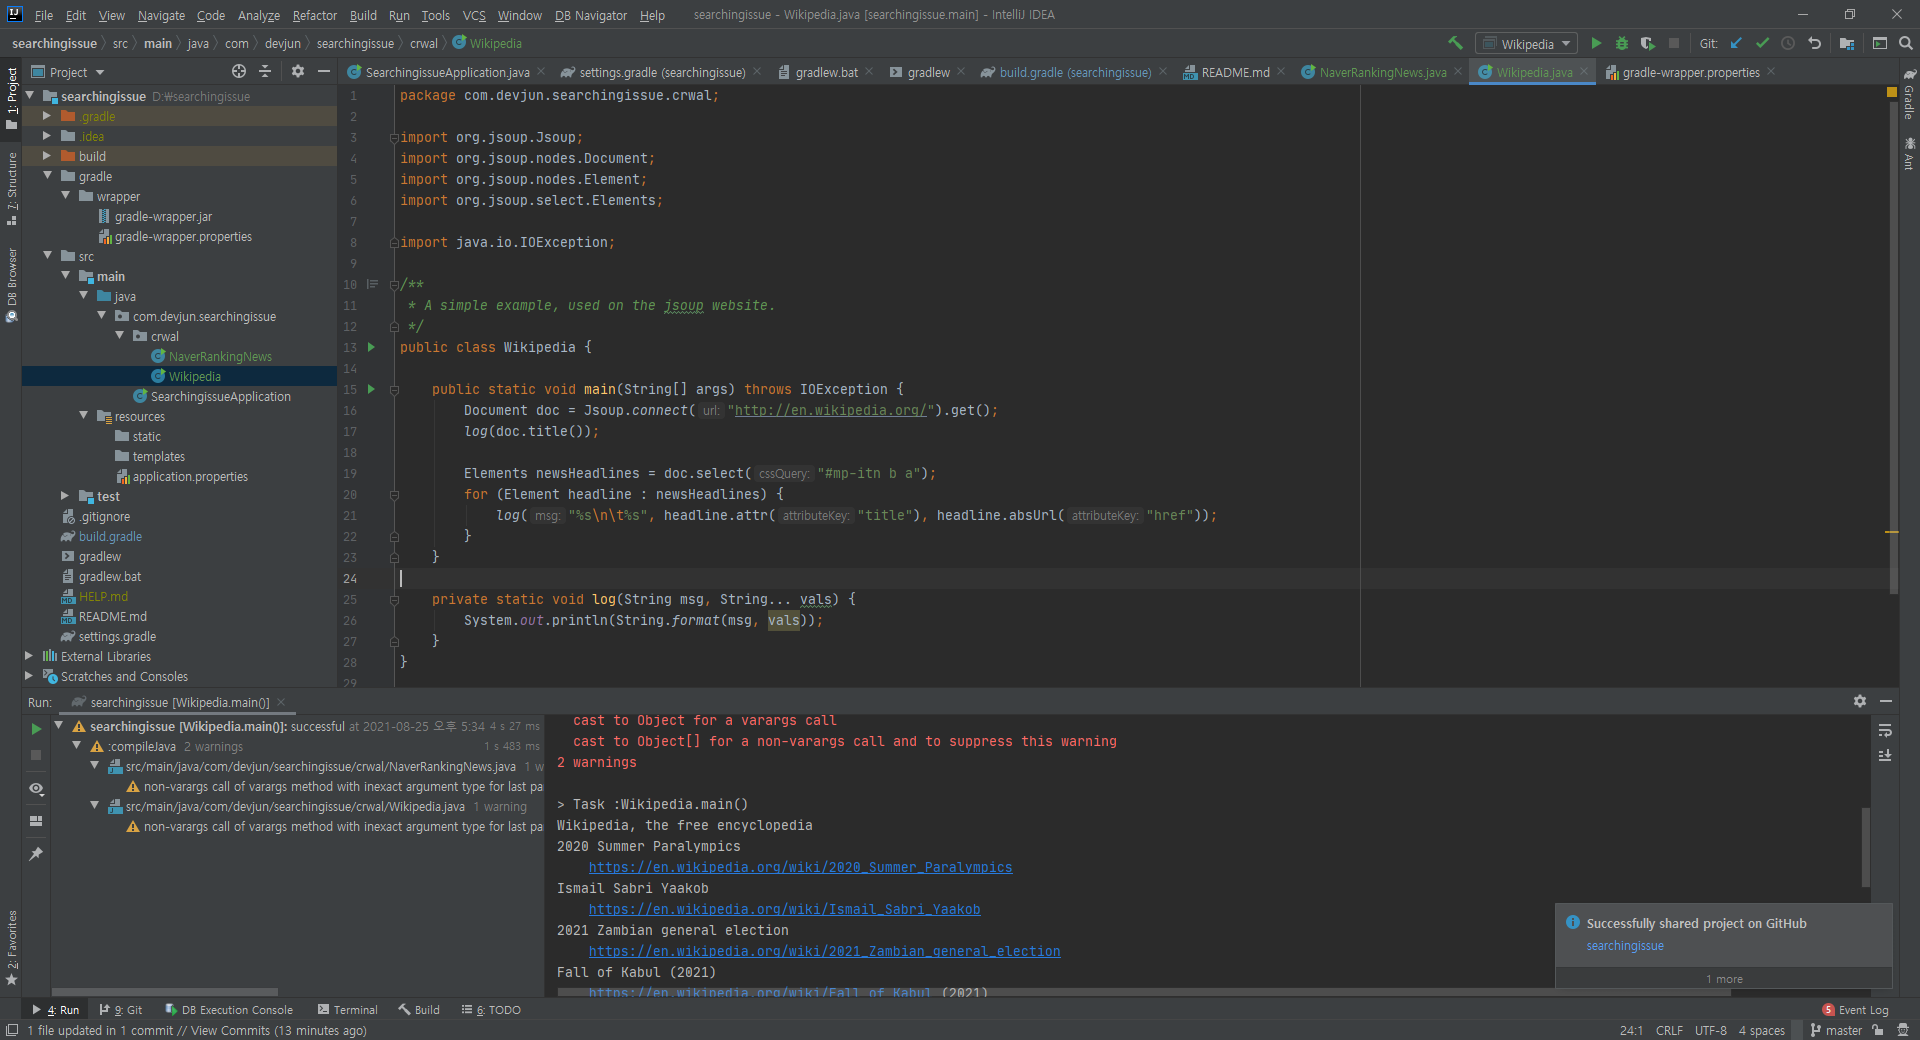This screenshot has width=1920, height=1040.
Task: Open the DB Navigator menu
Action: pos(590,15)
